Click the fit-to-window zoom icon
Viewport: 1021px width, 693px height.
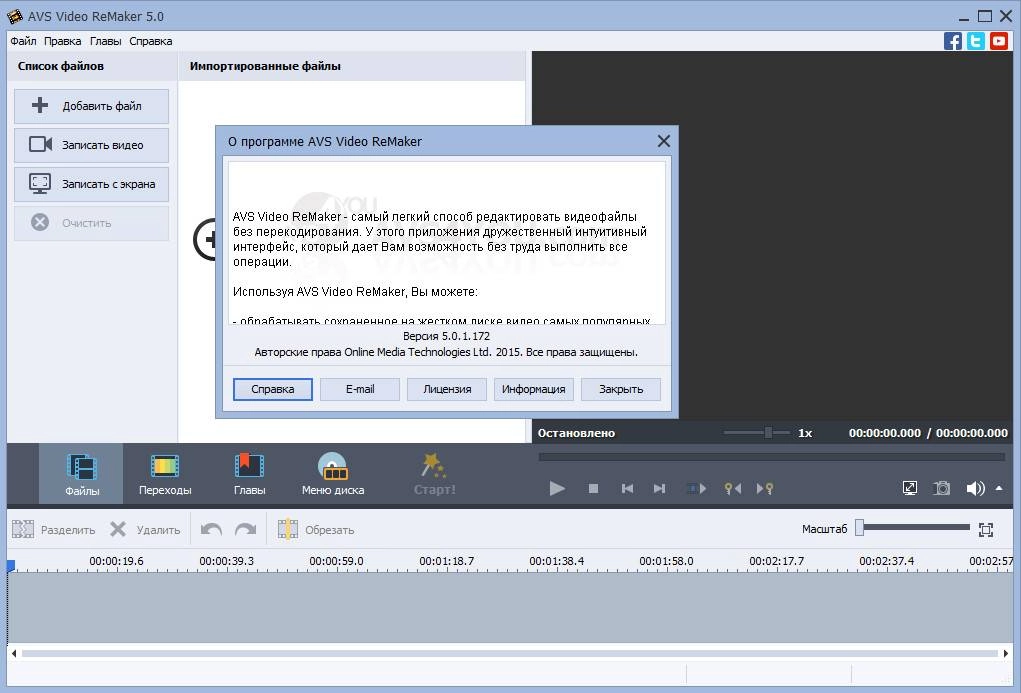(986, 530)
